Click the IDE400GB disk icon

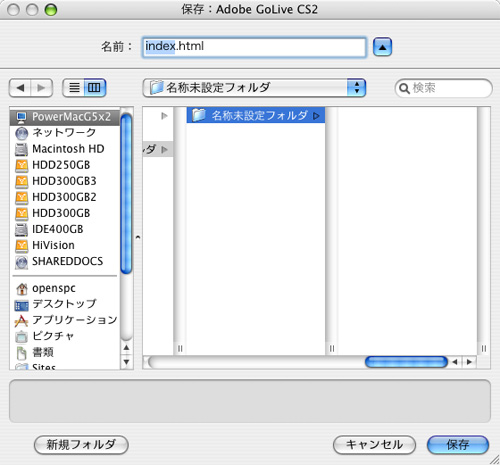click(x=22, y=229)
